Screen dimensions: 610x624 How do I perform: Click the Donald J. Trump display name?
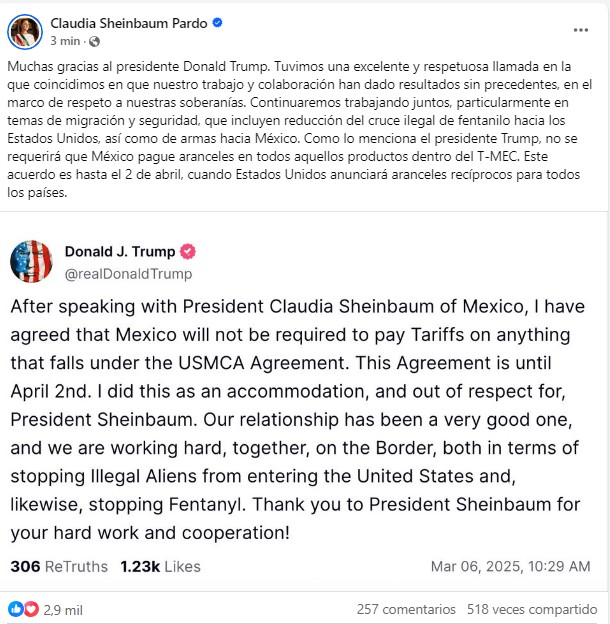pos(119,251)
